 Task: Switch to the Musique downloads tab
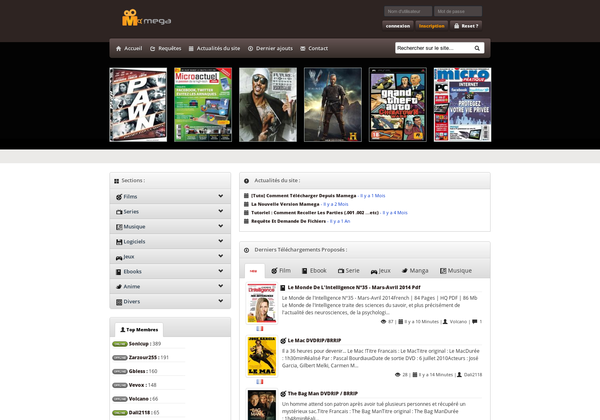click(456, 271)
